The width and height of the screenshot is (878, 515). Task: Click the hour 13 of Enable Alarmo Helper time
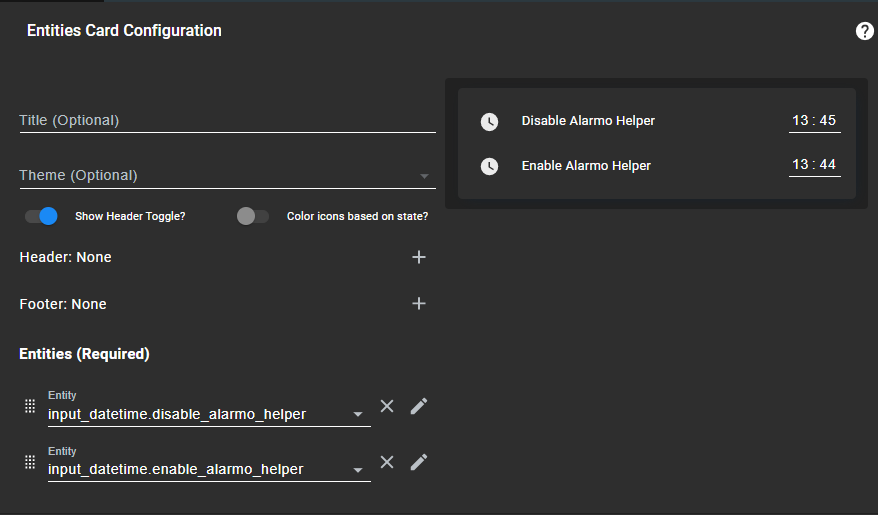800,165
